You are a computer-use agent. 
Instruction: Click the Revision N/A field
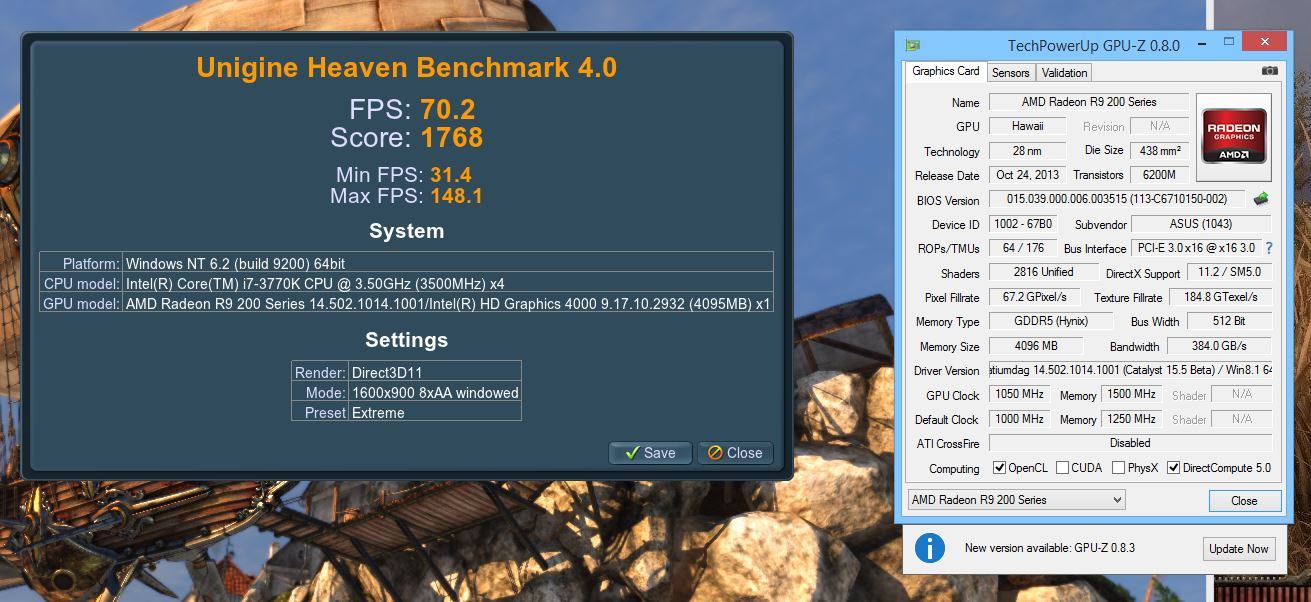1160,126
